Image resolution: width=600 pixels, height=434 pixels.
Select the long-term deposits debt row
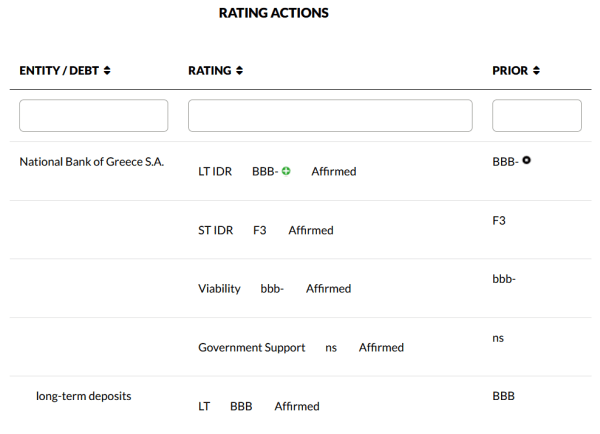[x=83, y=396]
